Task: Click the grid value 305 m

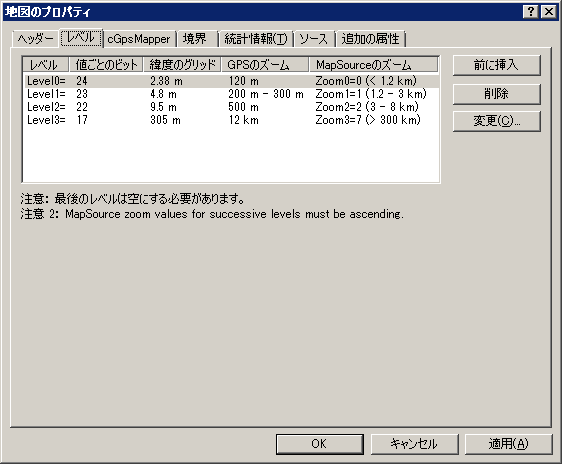Action: click(165, 120)
